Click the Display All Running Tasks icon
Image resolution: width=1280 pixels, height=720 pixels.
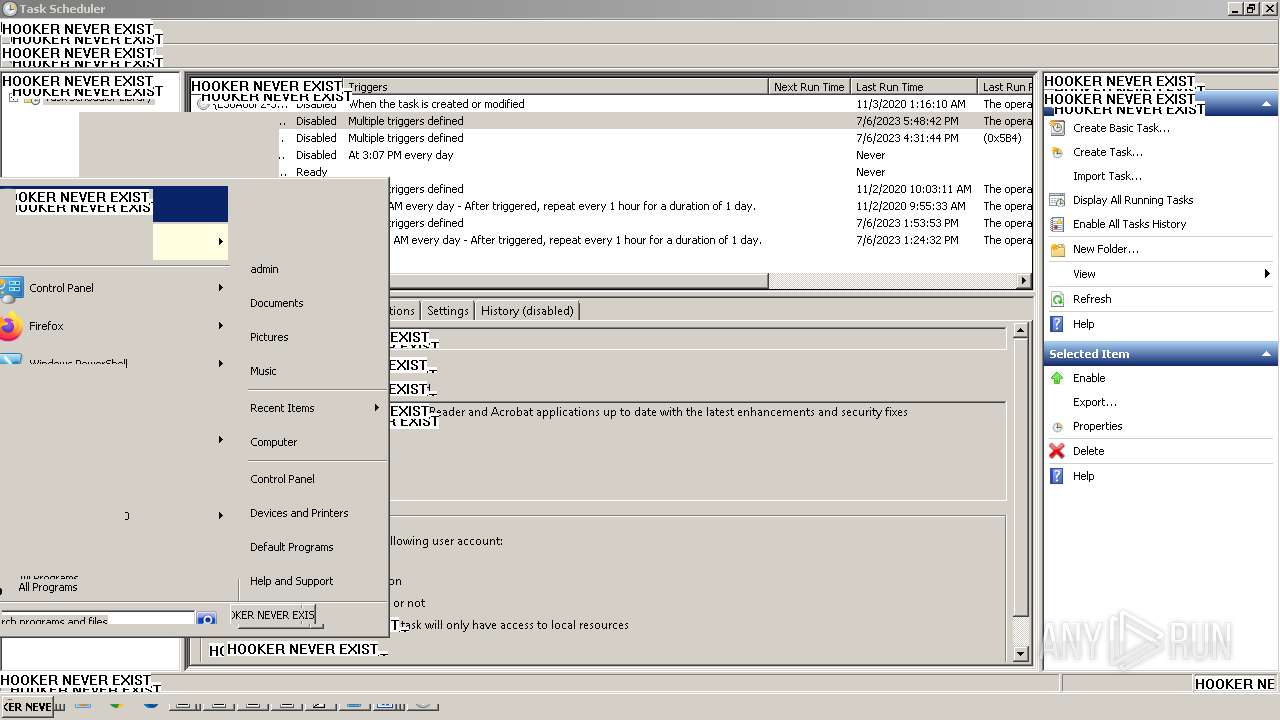[1057, 200]
